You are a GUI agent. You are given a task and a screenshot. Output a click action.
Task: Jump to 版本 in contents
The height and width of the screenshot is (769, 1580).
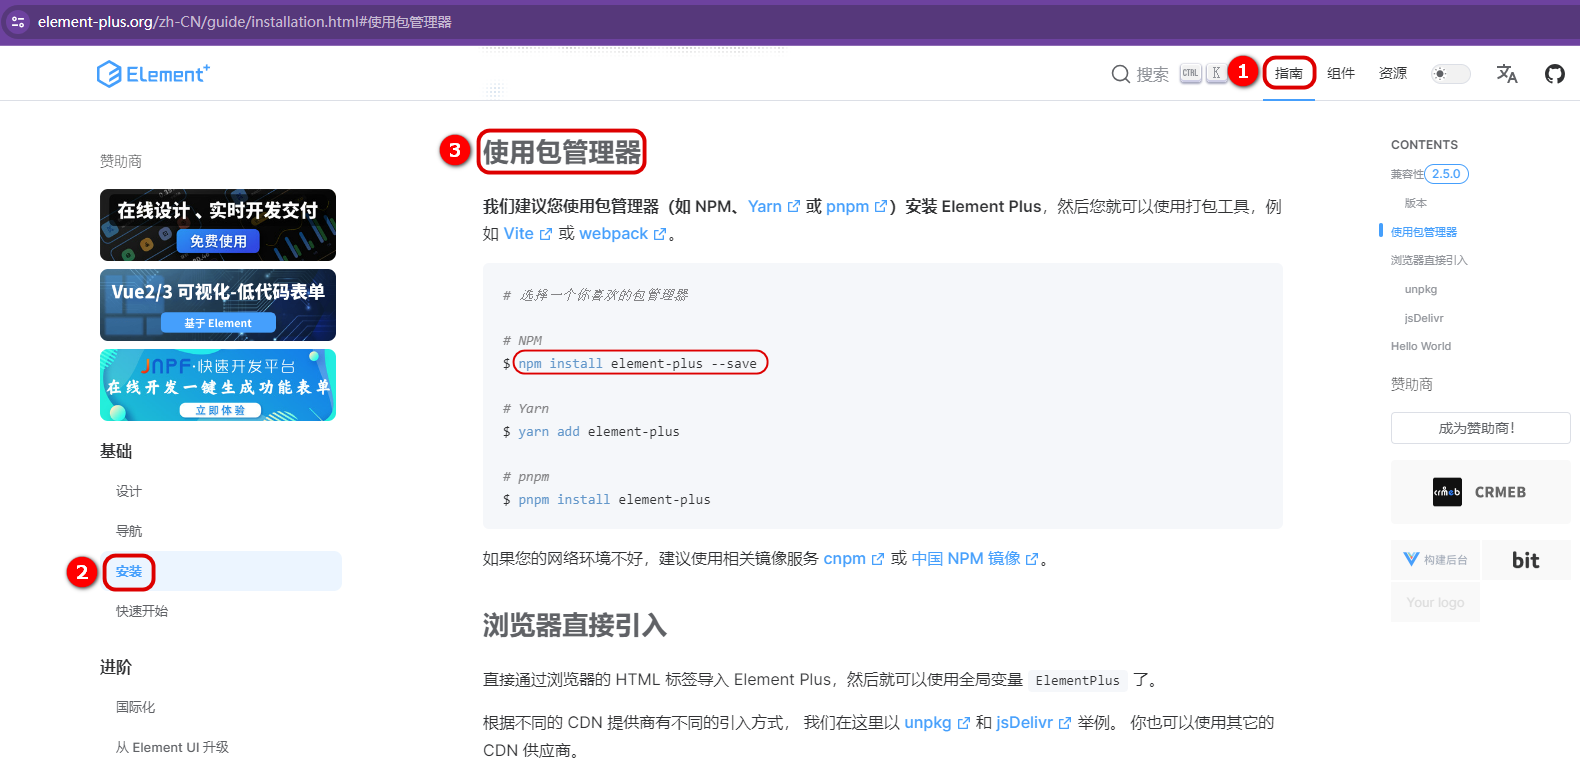1416,203
